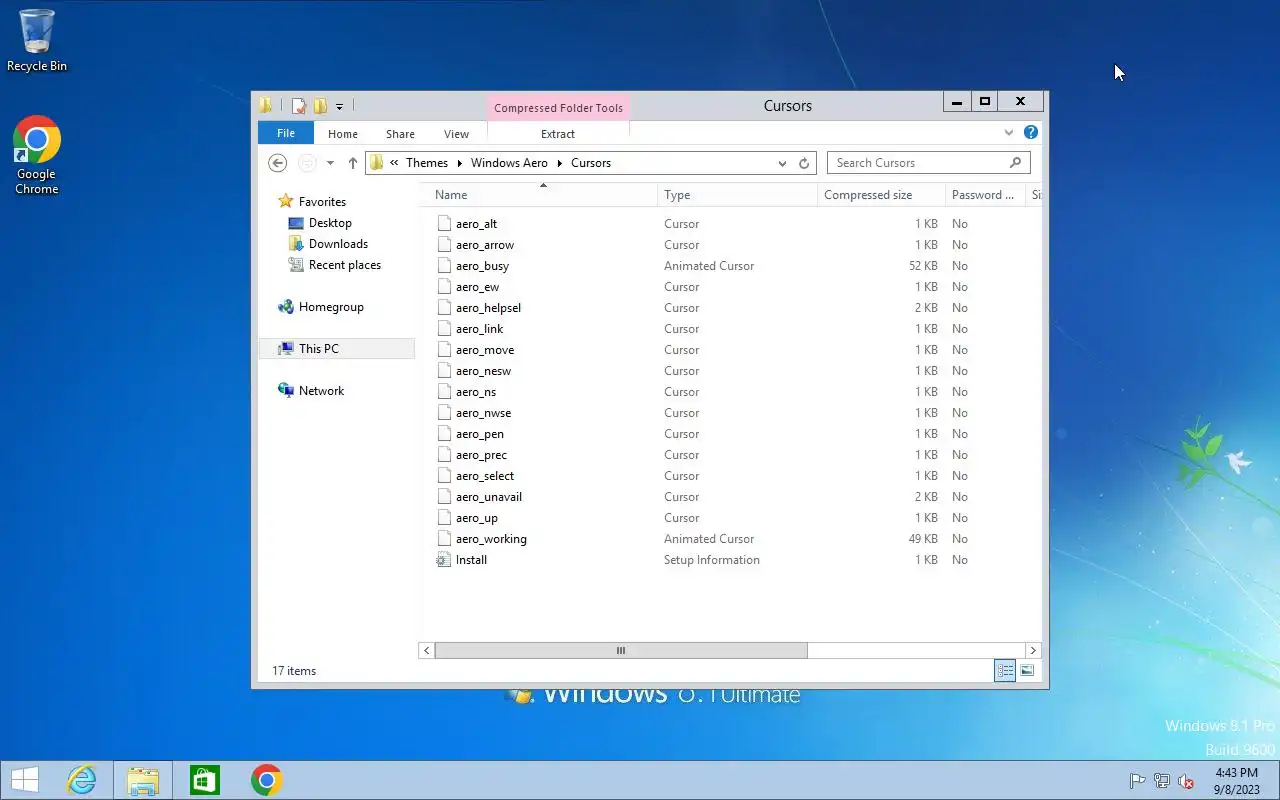Screen dimensions: 1280x800
Task: Click the search magnifier icon
Action: click(x=1015, y=163)
